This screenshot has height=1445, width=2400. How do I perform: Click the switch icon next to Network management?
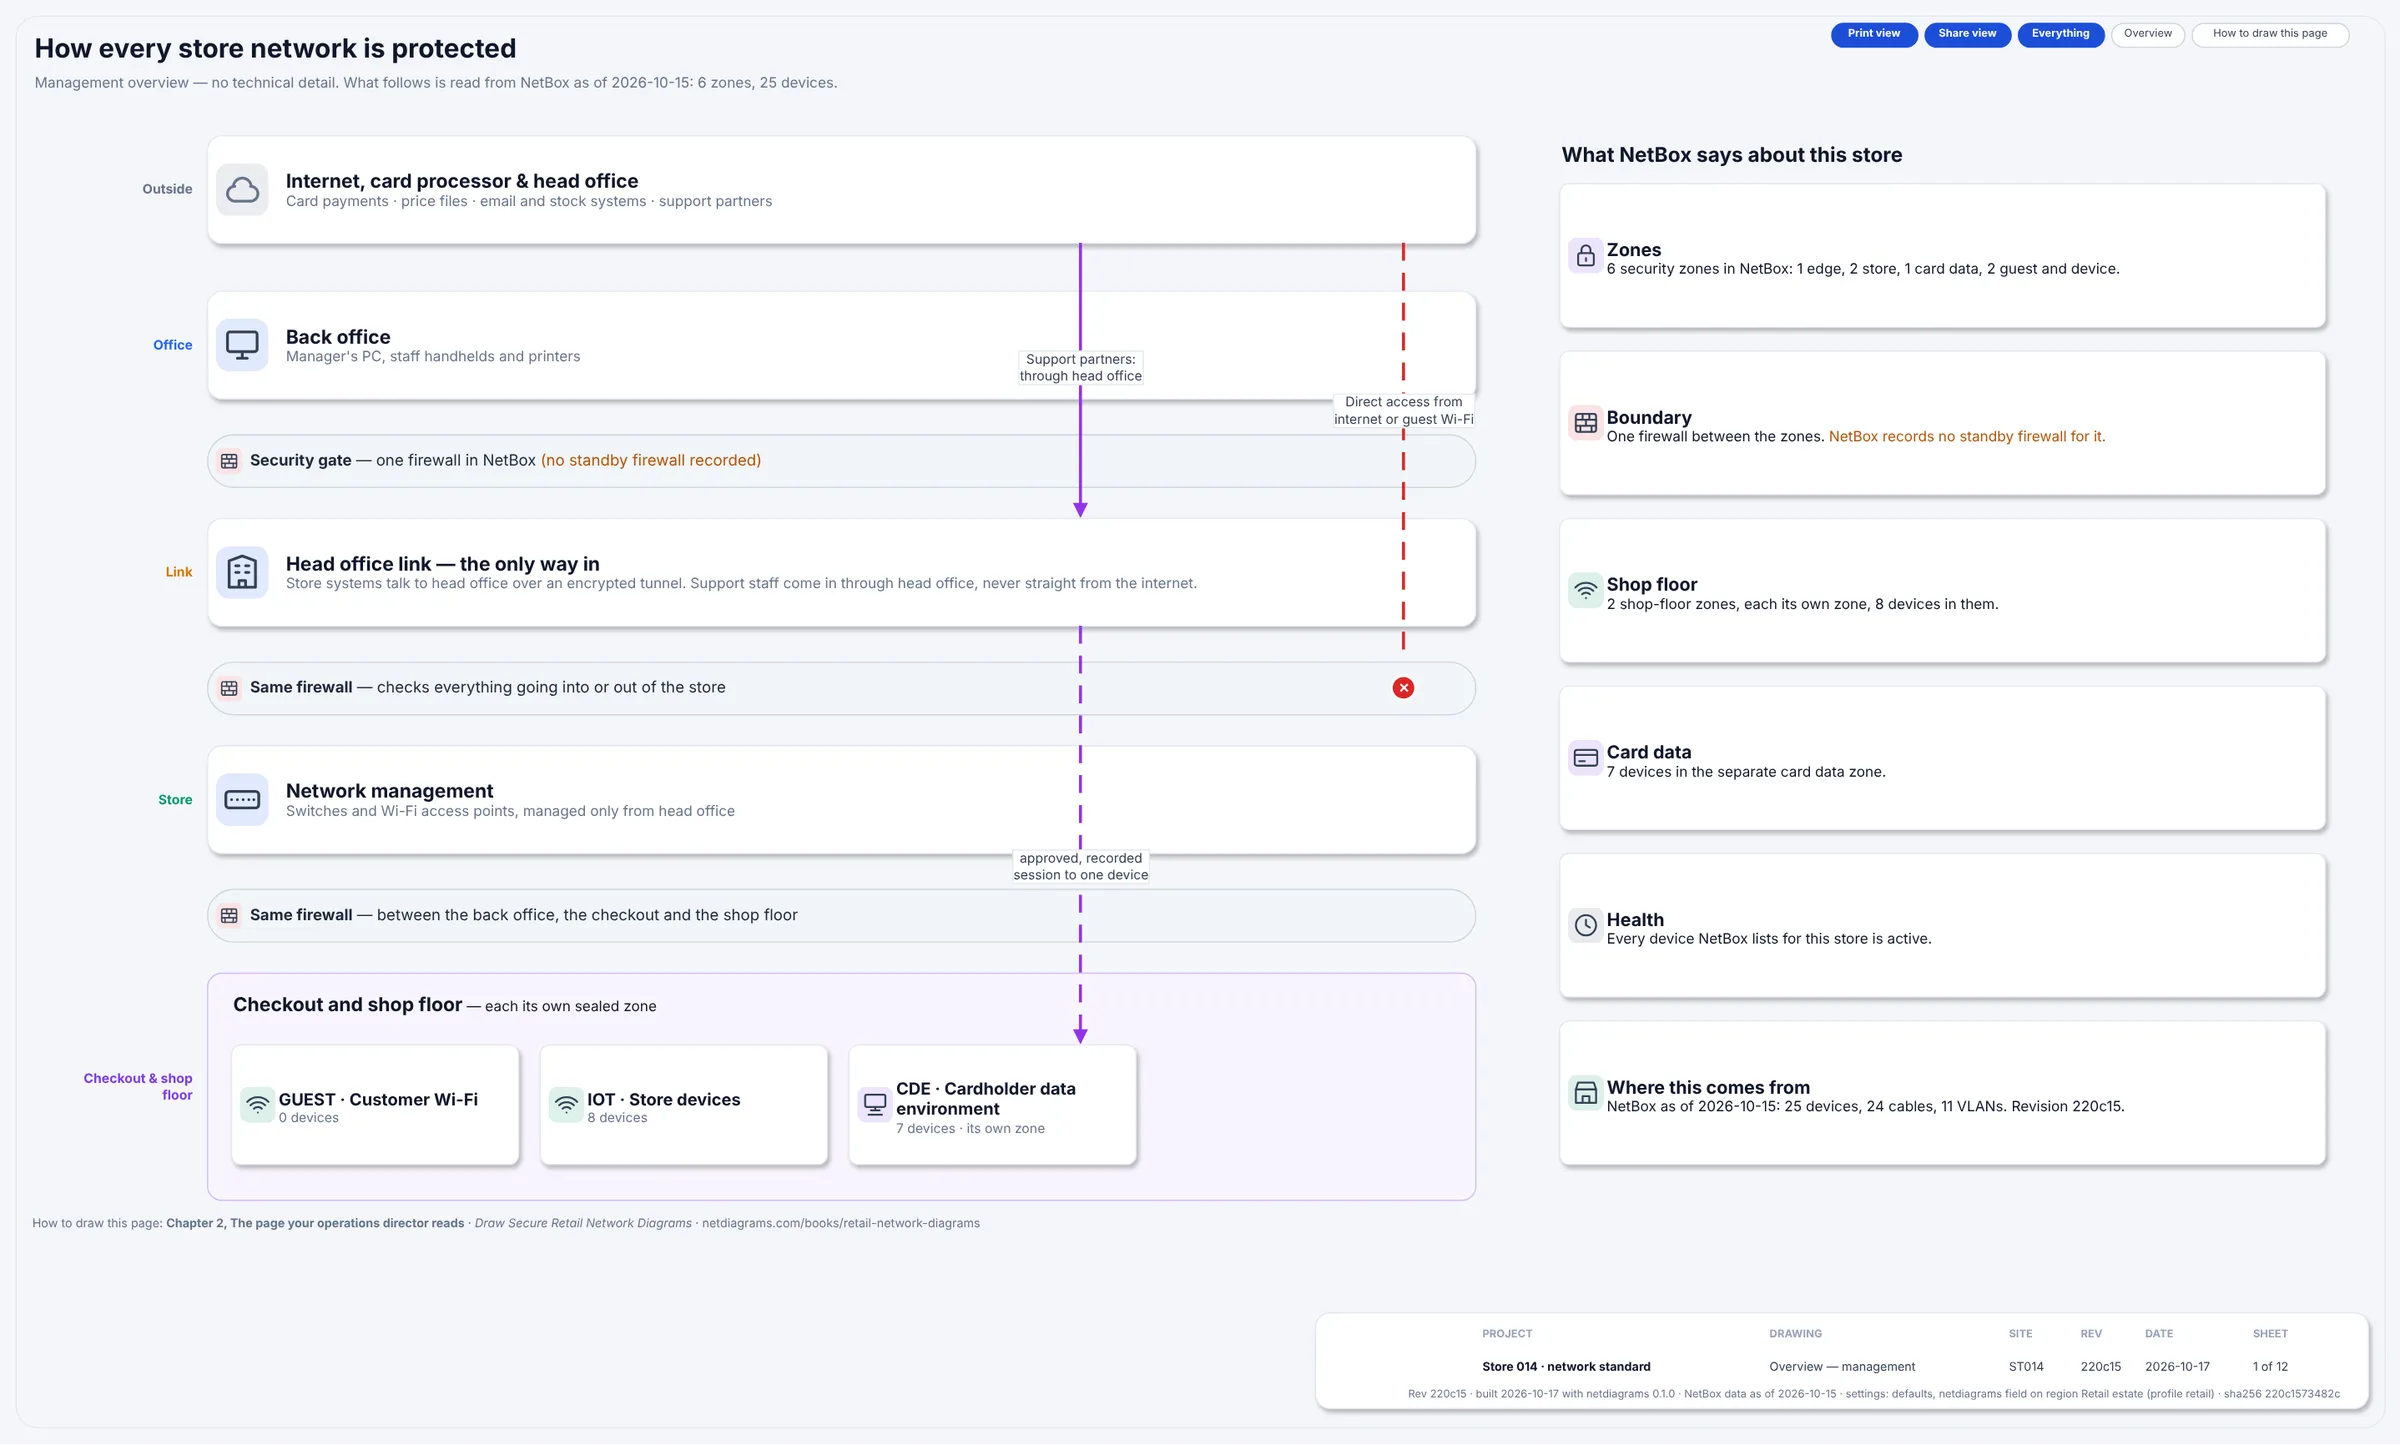pos(242,799)
